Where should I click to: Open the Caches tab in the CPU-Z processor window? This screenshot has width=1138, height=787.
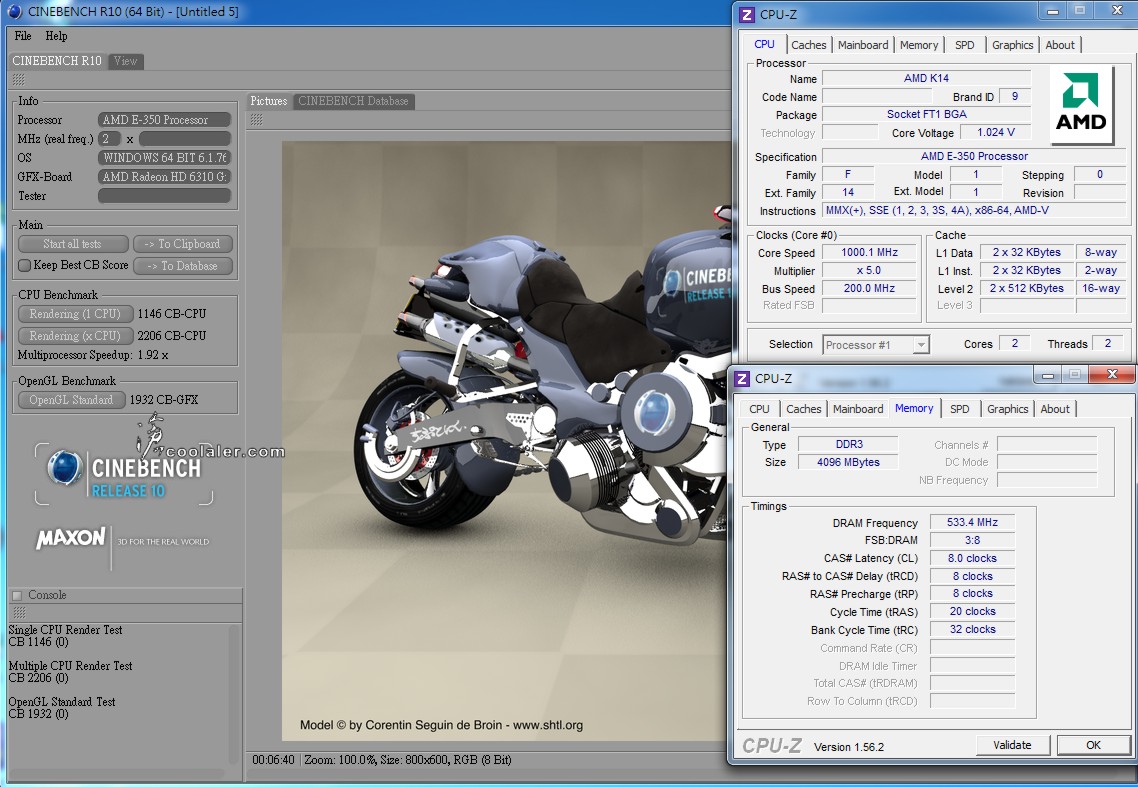809,45
